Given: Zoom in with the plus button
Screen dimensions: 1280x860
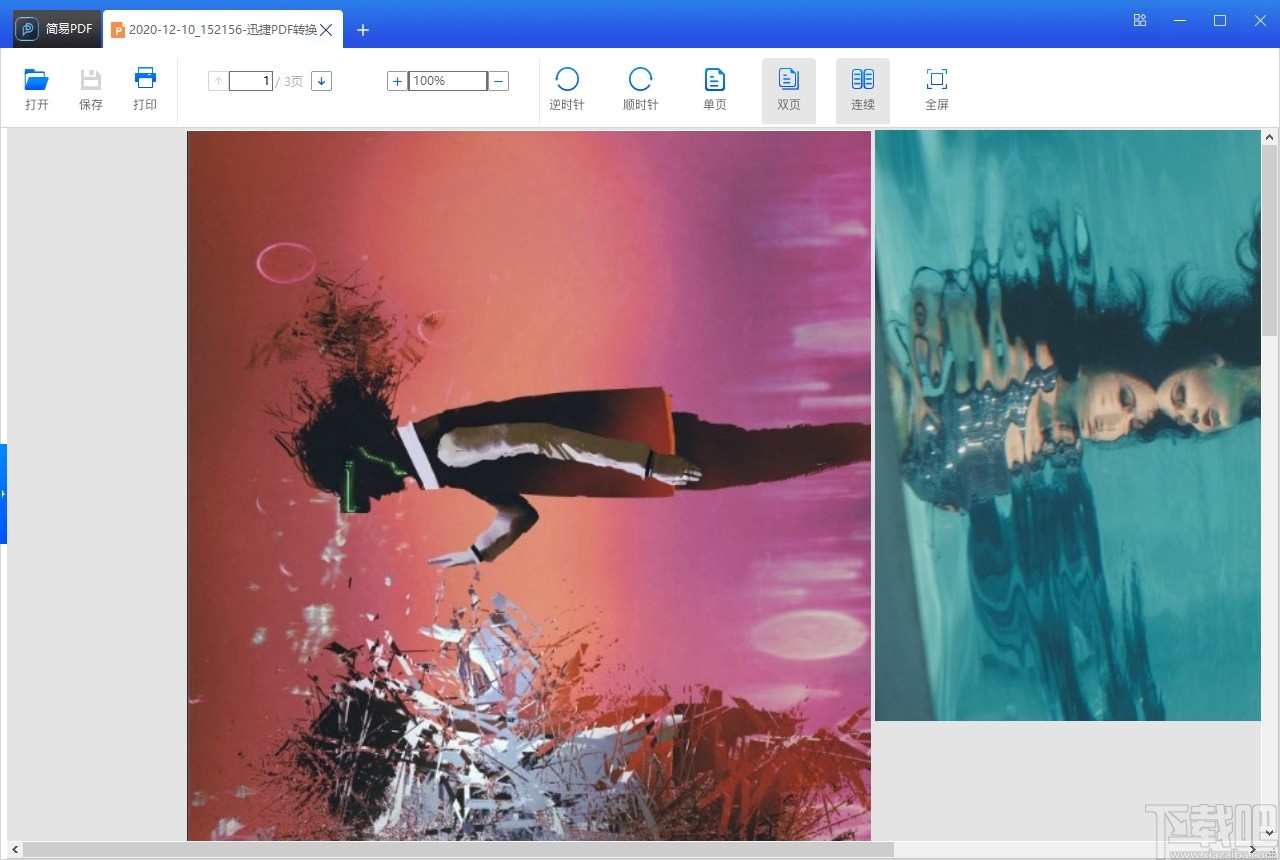Looking at the screenshot, I should [397, 81].
